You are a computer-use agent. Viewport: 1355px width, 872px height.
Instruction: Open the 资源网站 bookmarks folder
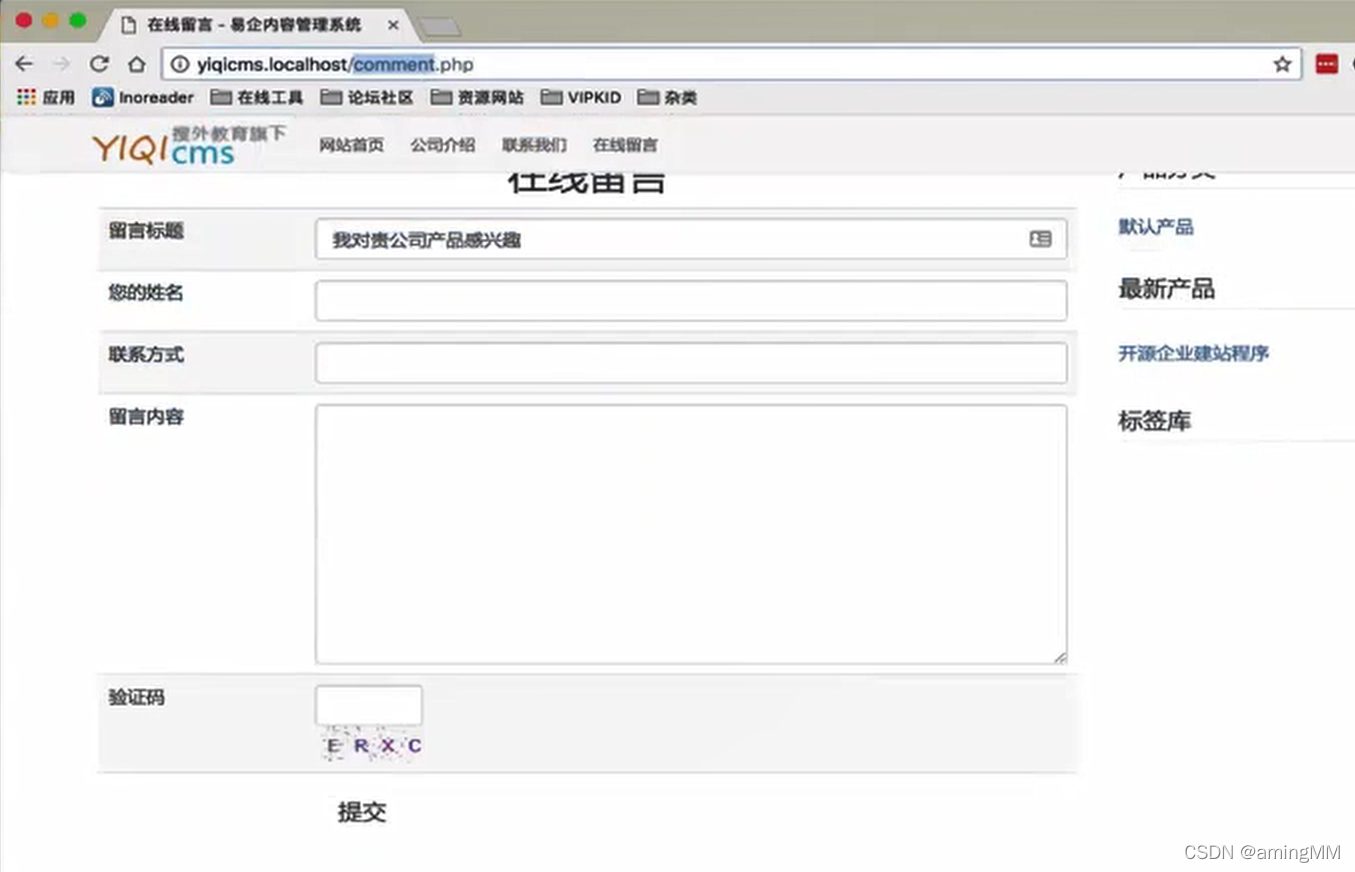tap(477, 97)
